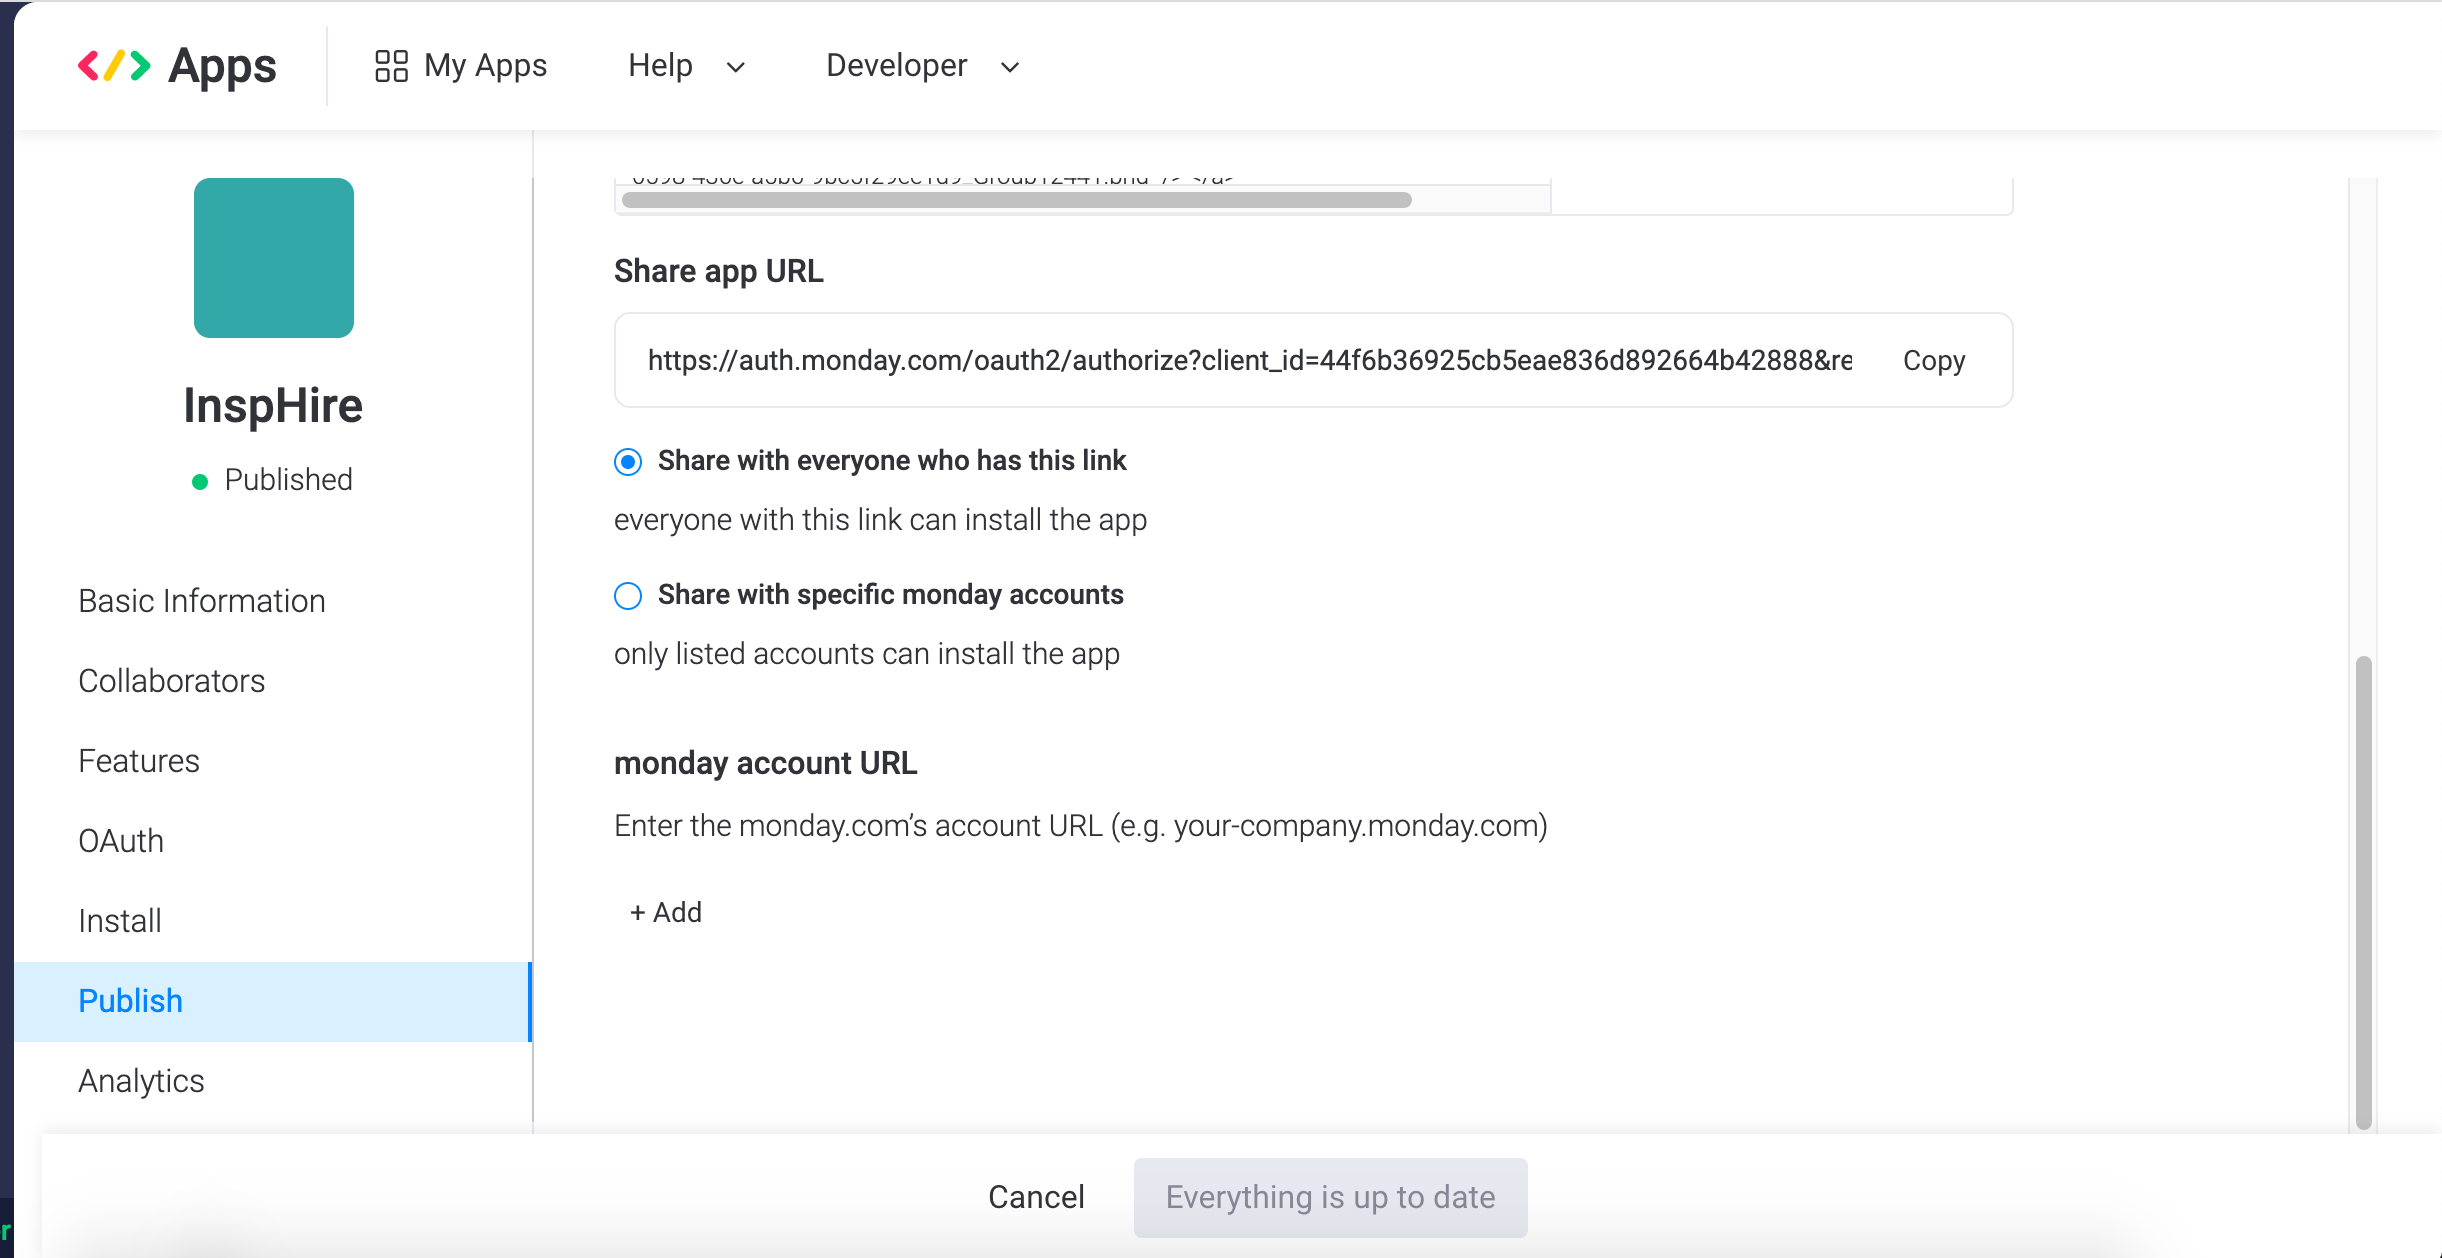
Task: Open My Apps grid icon
Action: click(x=391, y=66)
